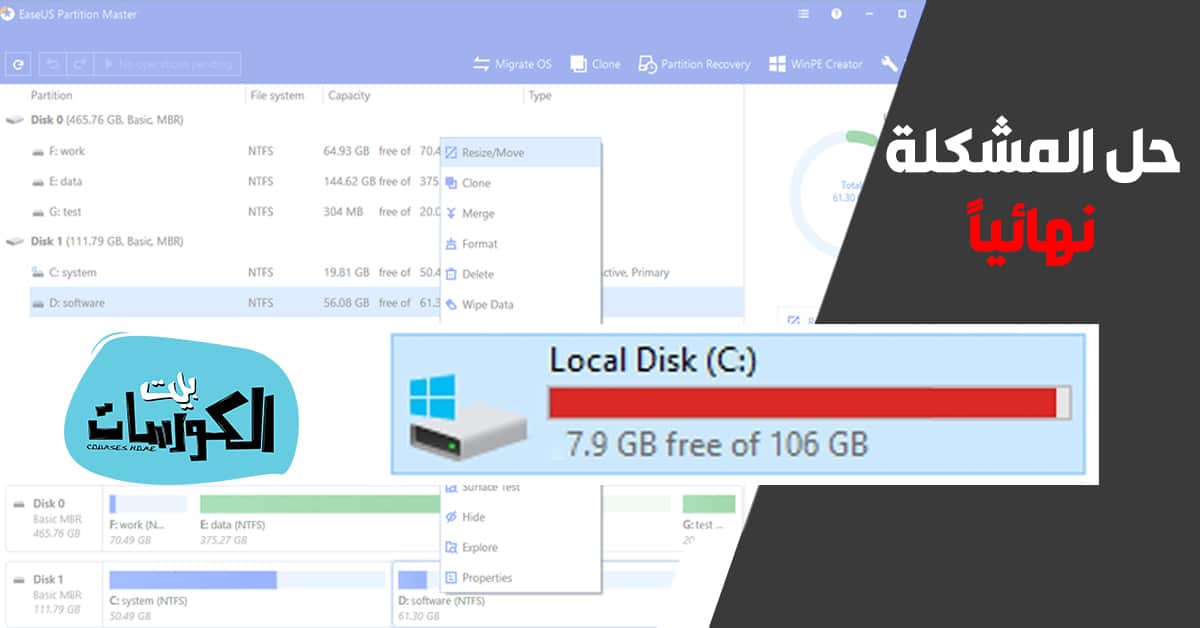Viewport: 1200px width, 628px height.
Task: Click the Capacity column header
Action: point(349,96)
